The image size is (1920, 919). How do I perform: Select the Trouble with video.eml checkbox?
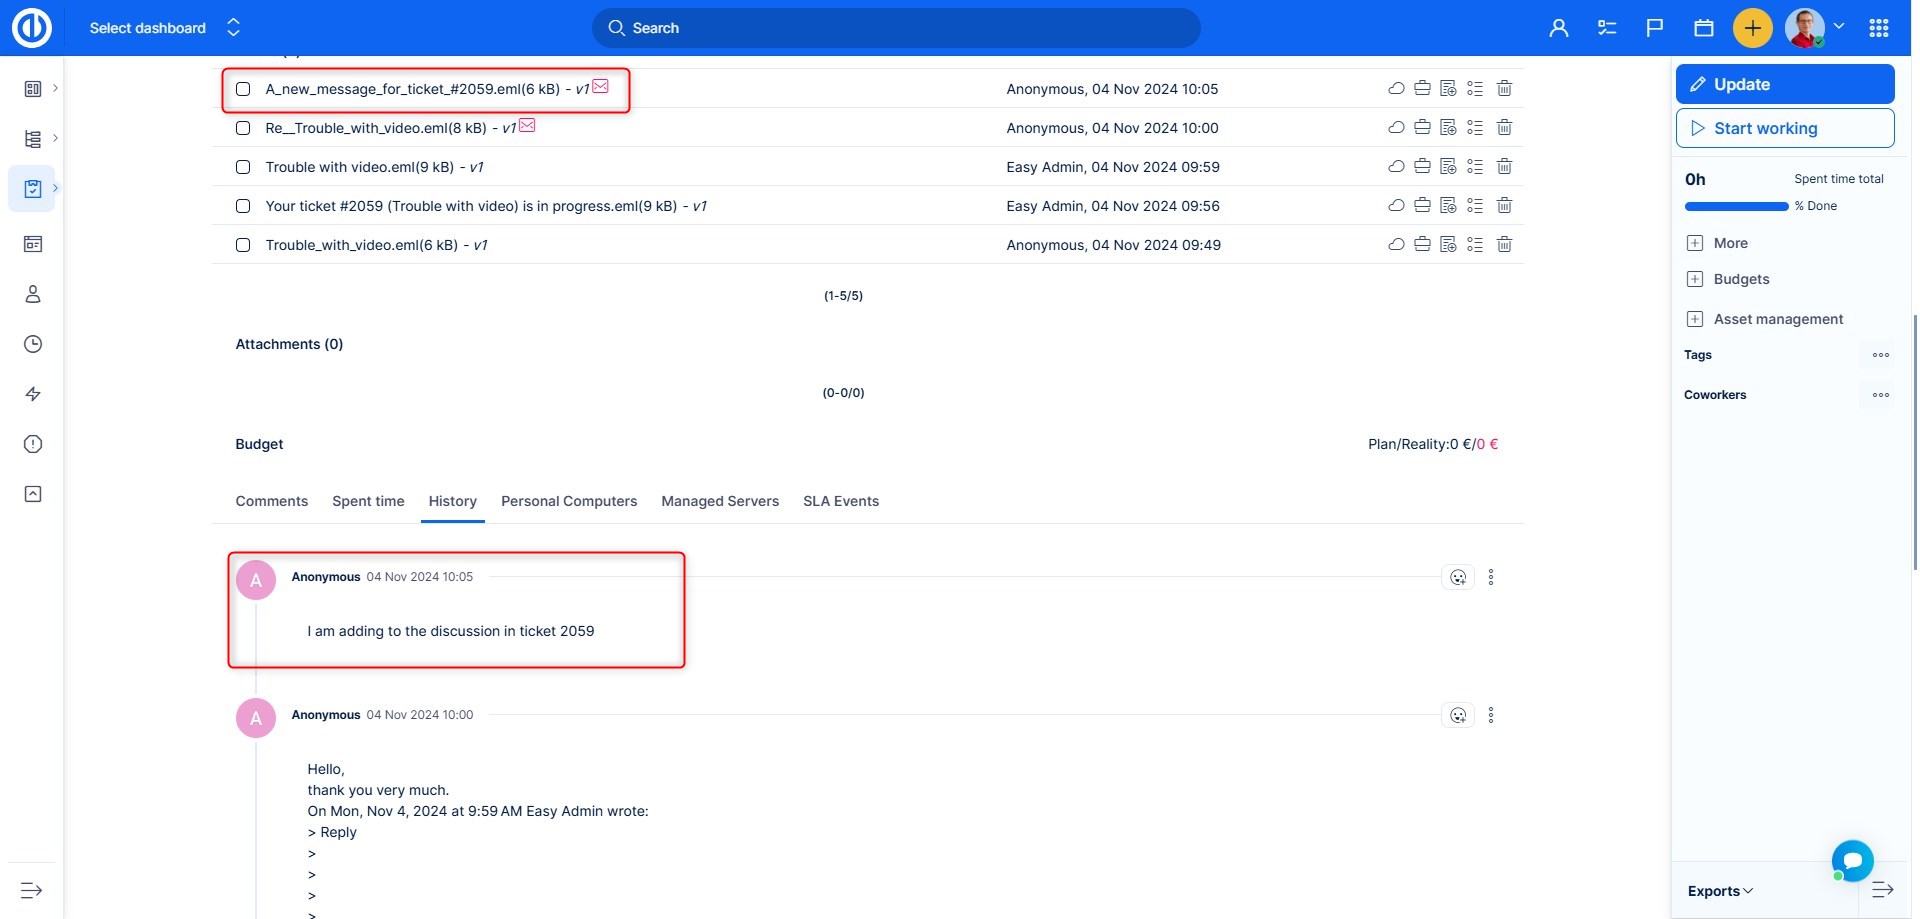pyautogui.click(x=243, y=167)
